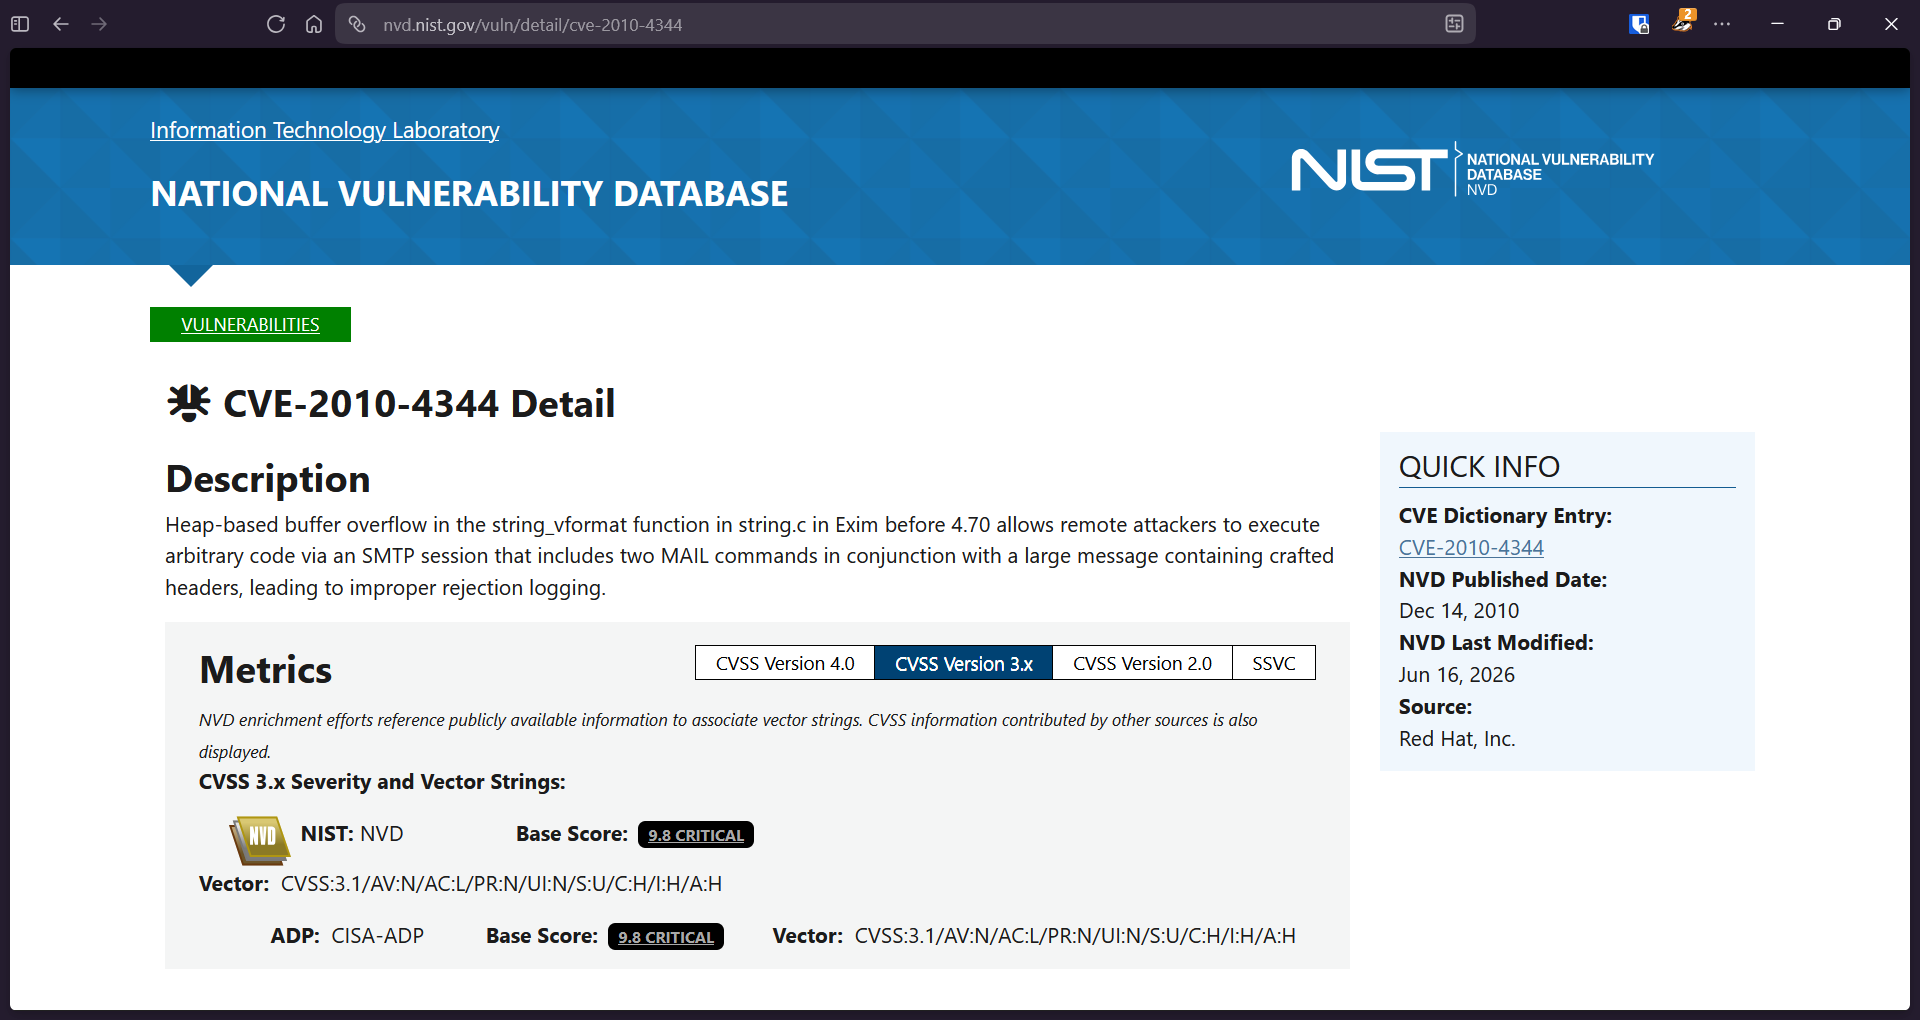This screenshot has height=1020, width=1920.
Task: Select CVSS Version 2.0 tab
Action: (1142, 663)
